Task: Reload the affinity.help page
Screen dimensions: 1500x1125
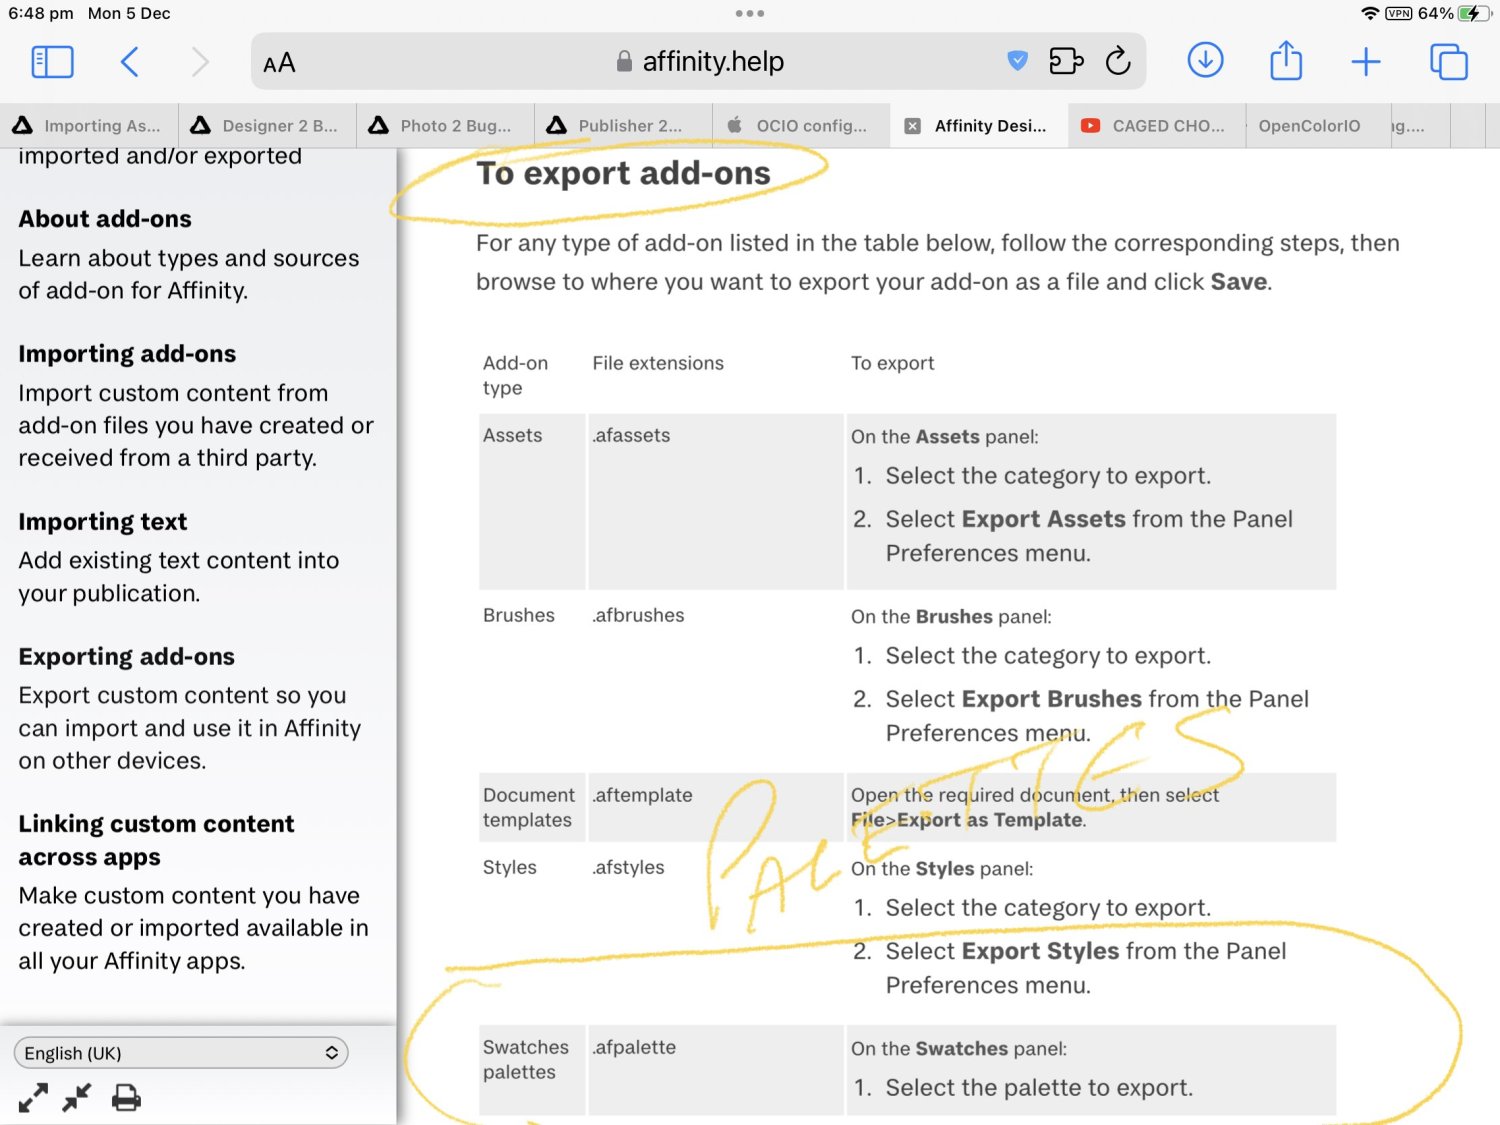Action: (x=1118, y=61)
